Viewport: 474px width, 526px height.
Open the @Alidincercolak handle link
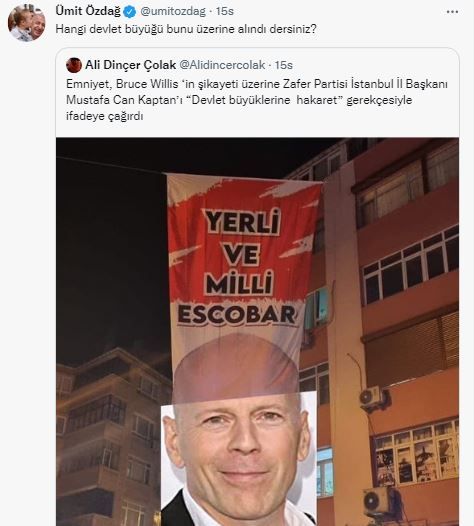(222, 65)
